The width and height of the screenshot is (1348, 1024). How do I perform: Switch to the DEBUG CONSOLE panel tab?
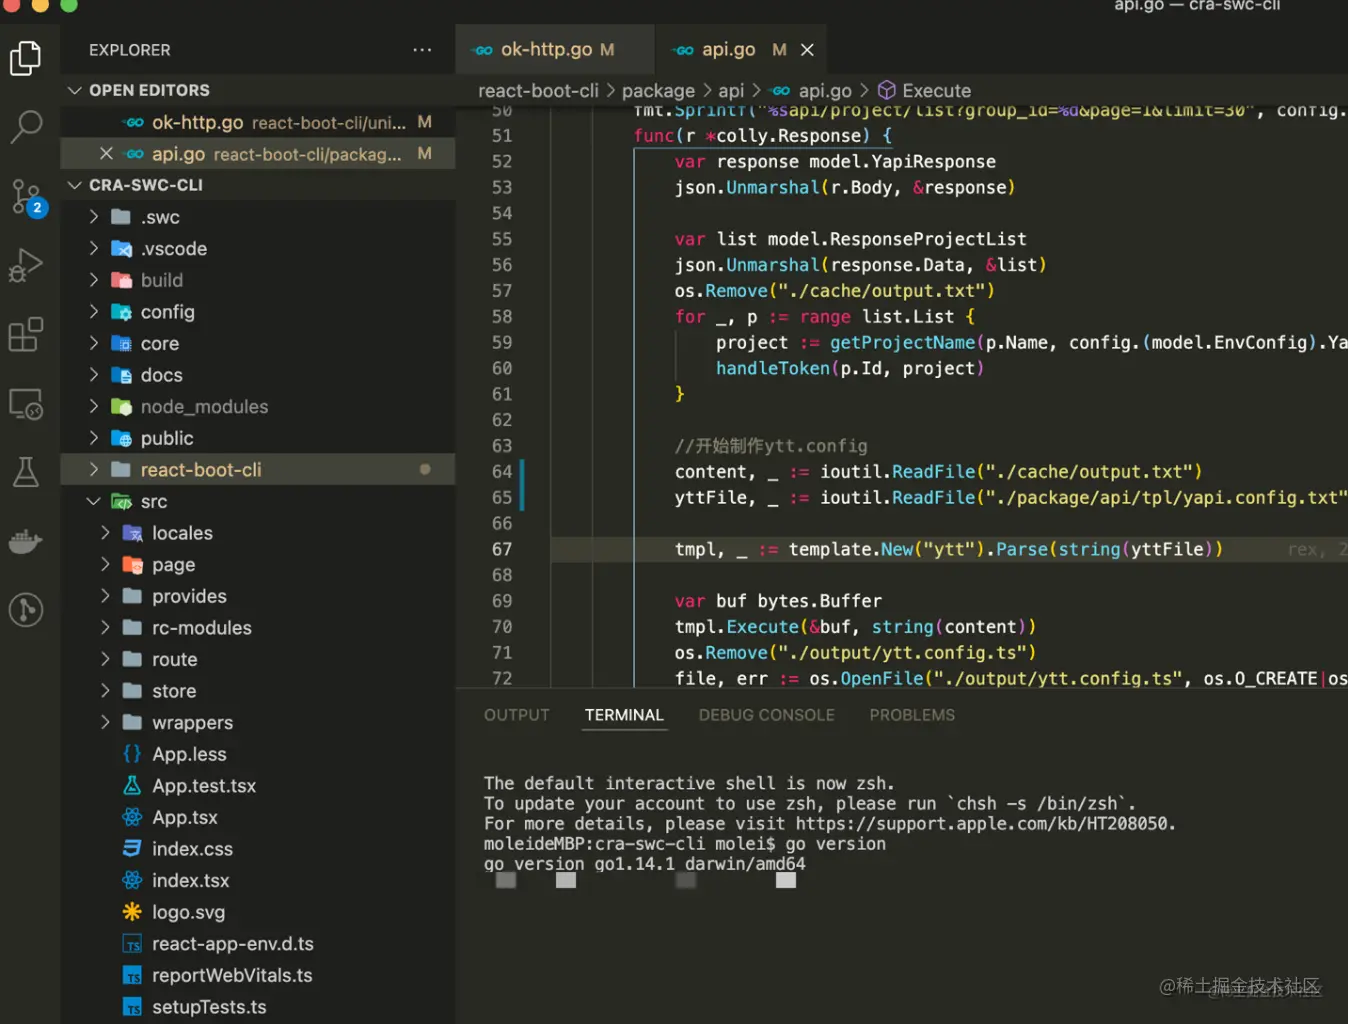(x=766, y=715)
